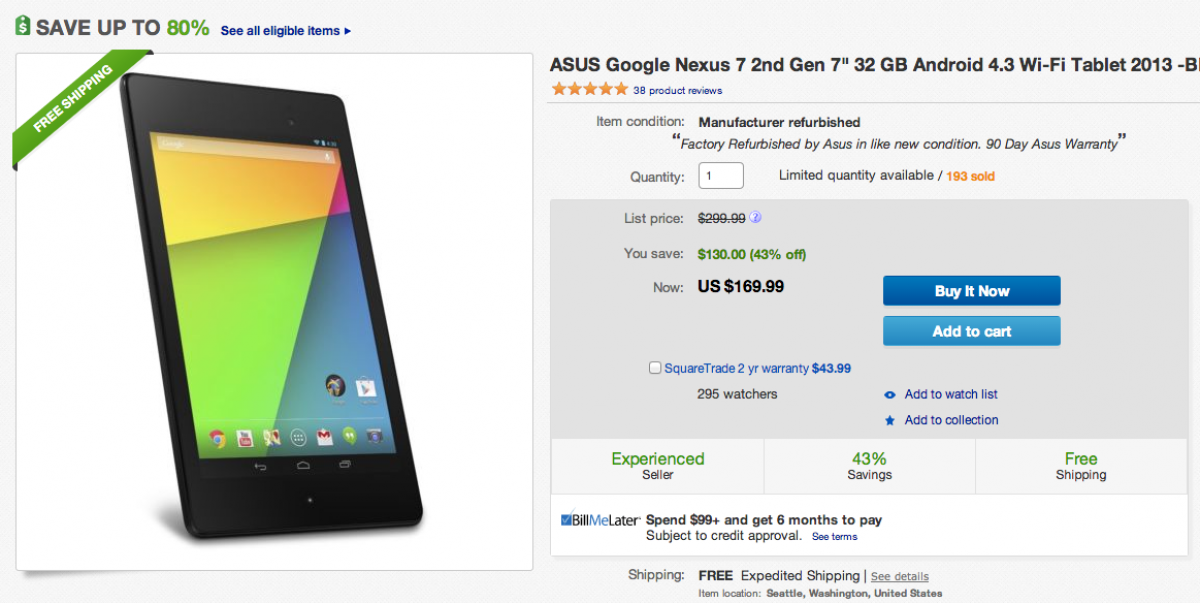Select the Free Shipping cell
Screen dimensions: 1200x603
[1080, 466]
